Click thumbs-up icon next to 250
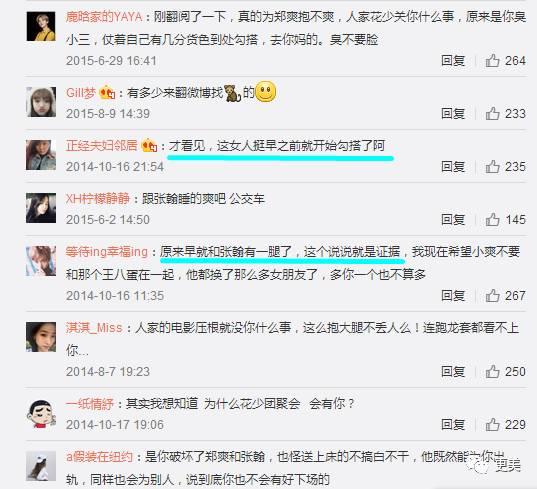This screenshot has width=537, height=489. tap(492, 372)
